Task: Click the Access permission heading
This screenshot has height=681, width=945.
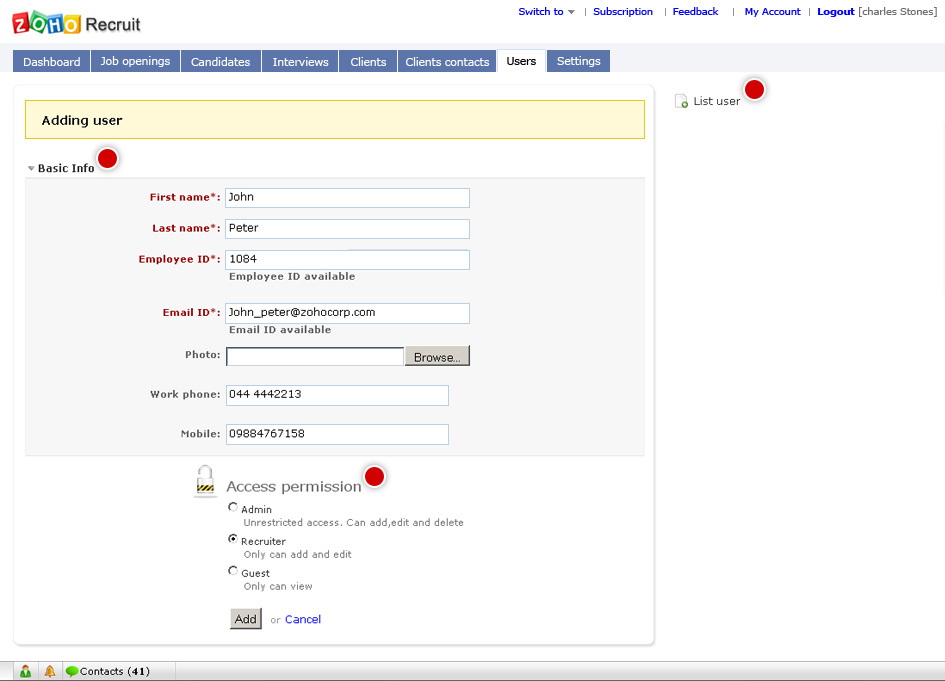Action: [x=294, y=486]
